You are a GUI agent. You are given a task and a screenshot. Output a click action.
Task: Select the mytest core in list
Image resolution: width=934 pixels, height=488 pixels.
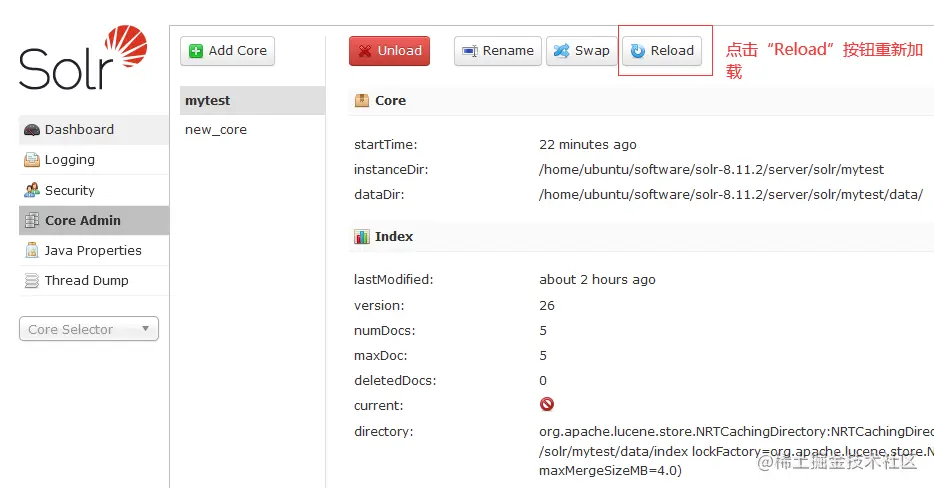pyautogui.click(x=253, y=101)
